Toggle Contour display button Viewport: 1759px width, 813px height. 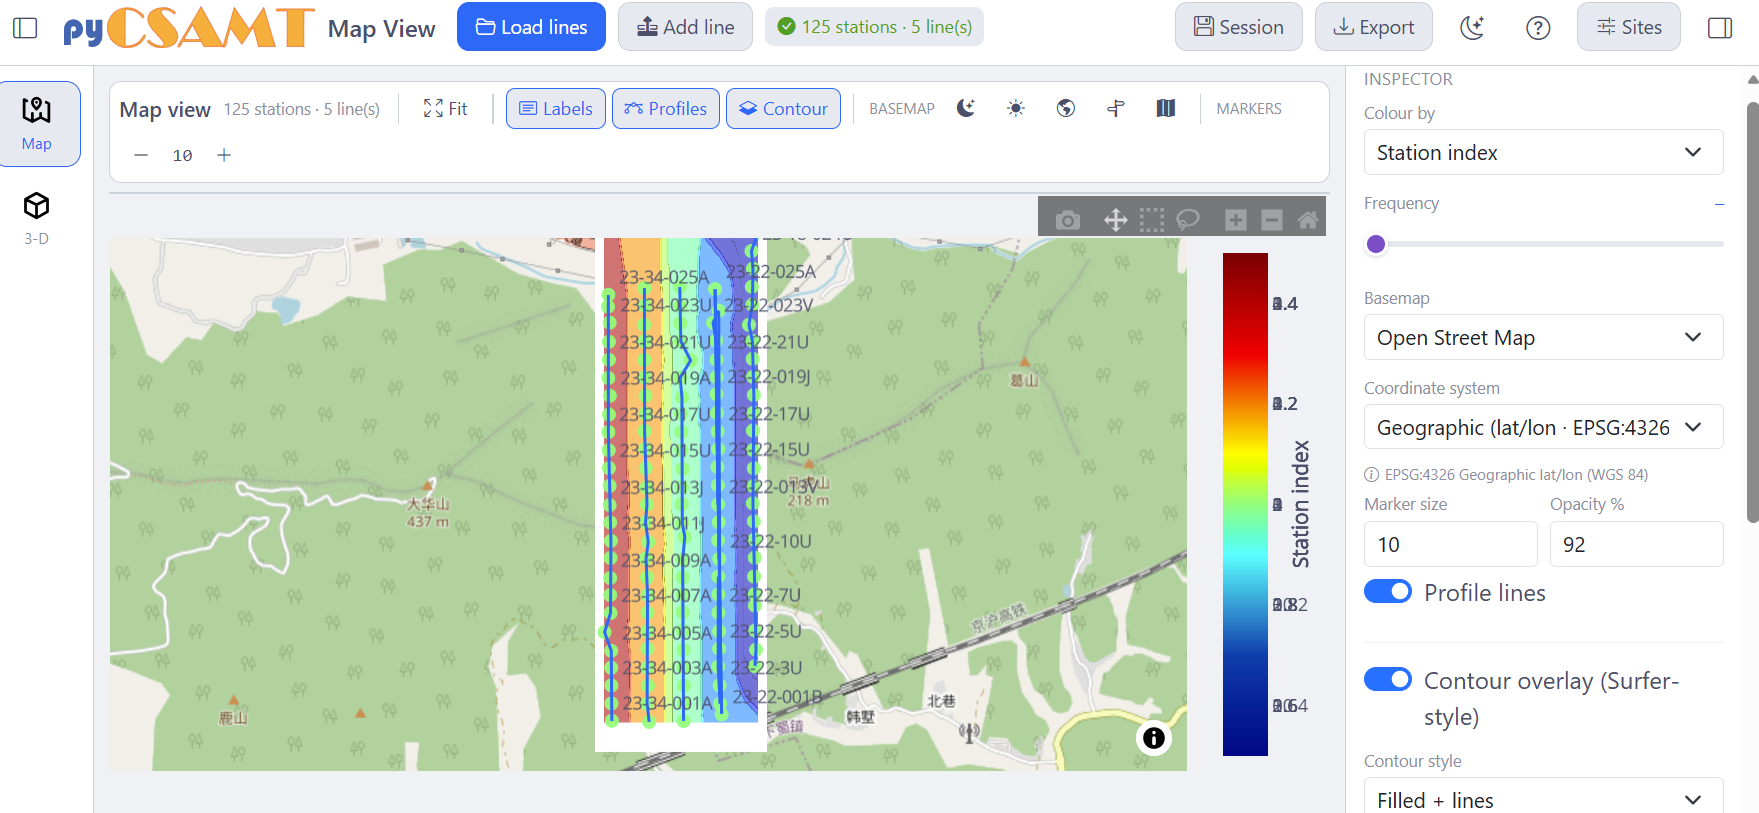(x=783, y=108)
